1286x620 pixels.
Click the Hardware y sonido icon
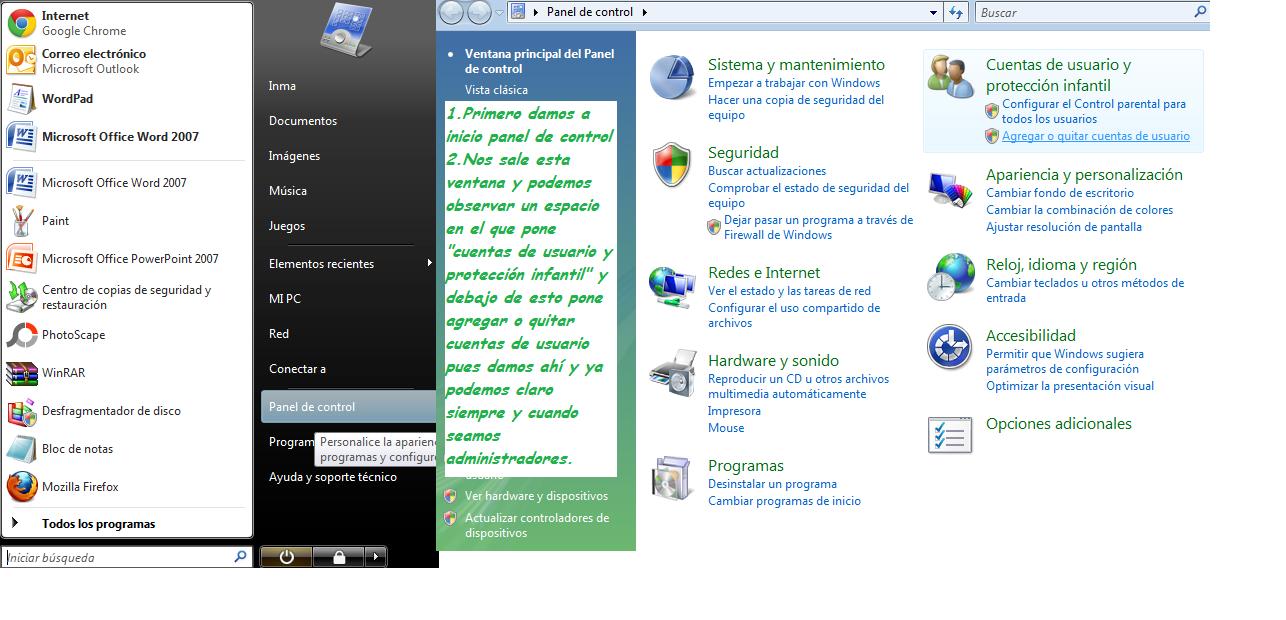point(673,373)
